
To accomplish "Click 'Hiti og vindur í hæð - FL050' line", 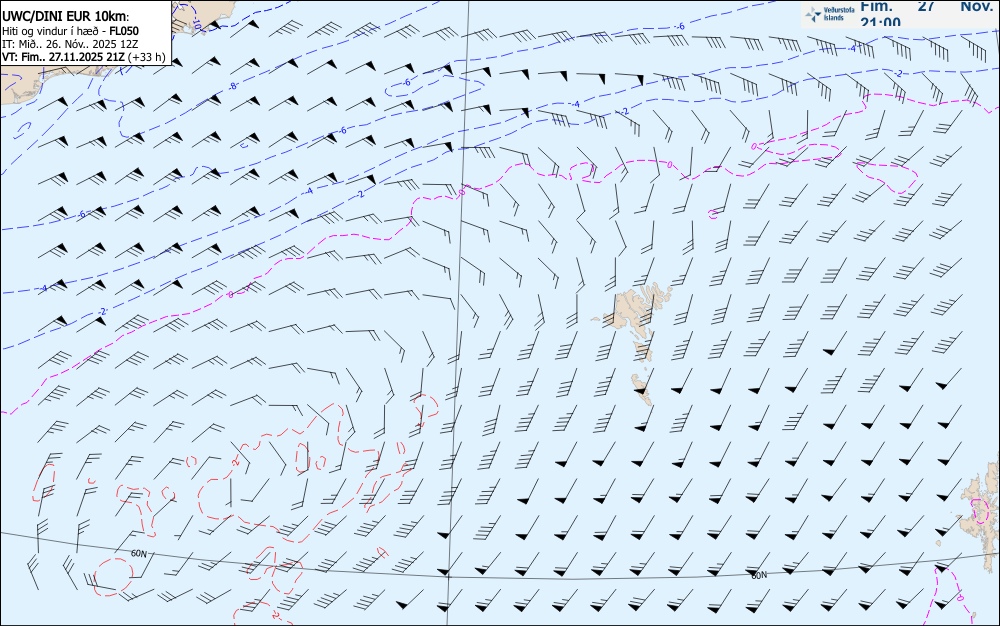I will (70, 31).
